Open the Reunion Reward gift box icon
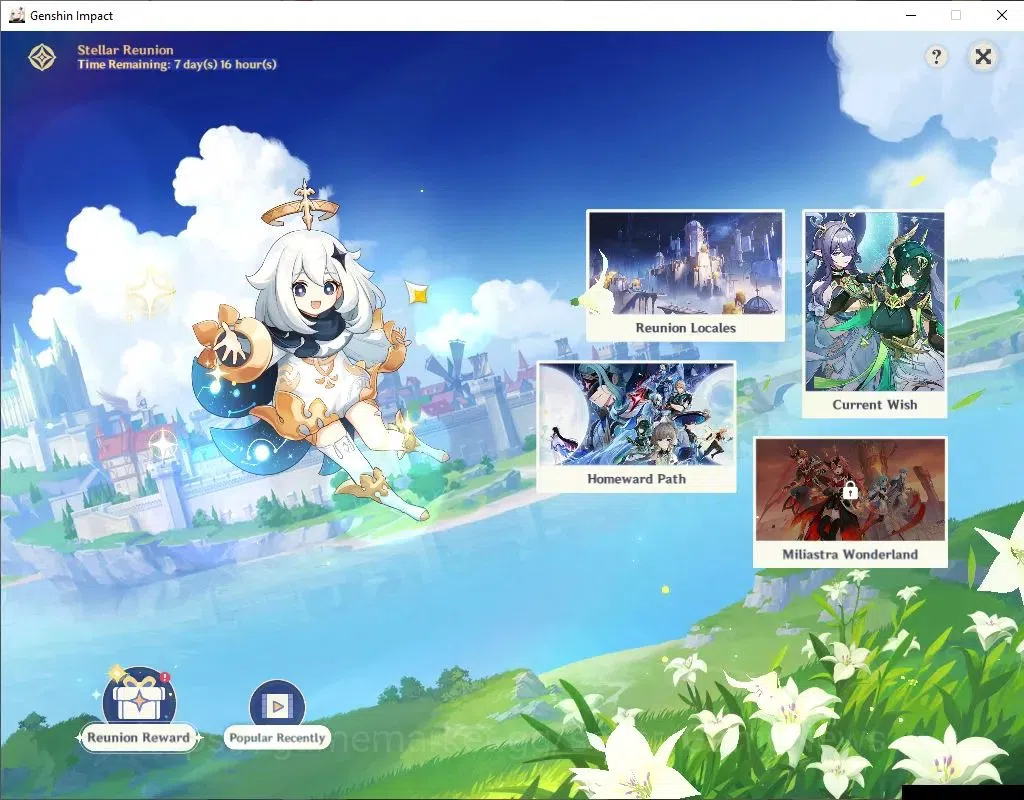Viewport: 1024px width, 800px height. click(139, 697)
